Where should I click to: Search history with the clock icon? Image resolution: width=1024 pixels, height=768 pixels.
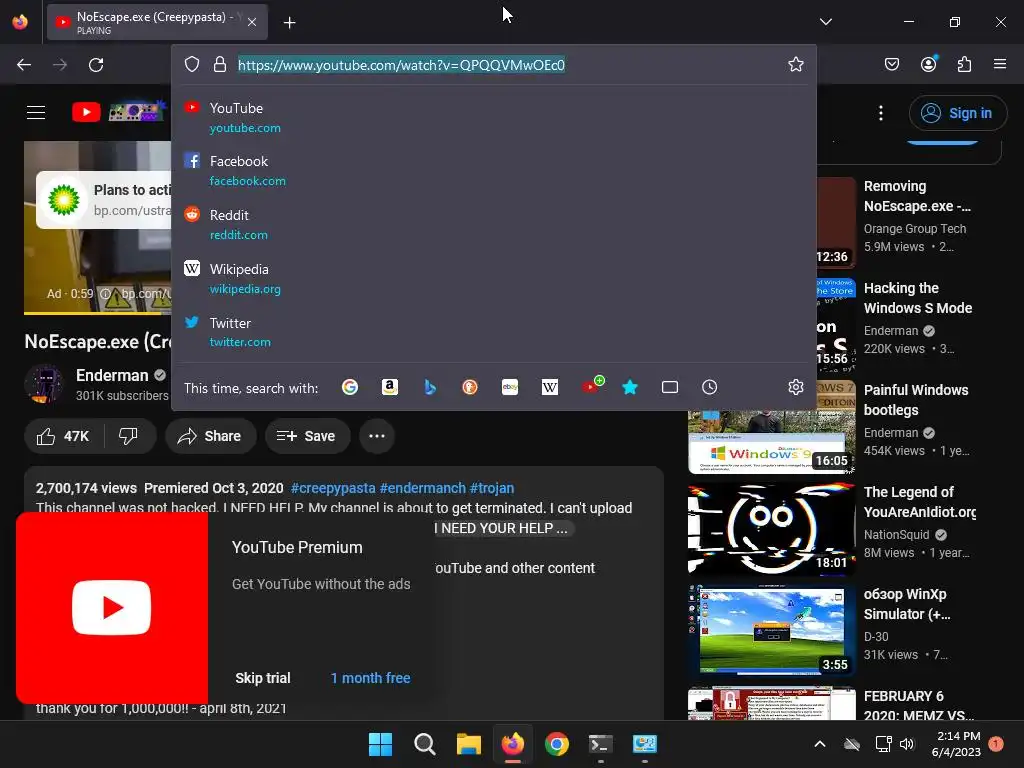(x=709, y=387)
